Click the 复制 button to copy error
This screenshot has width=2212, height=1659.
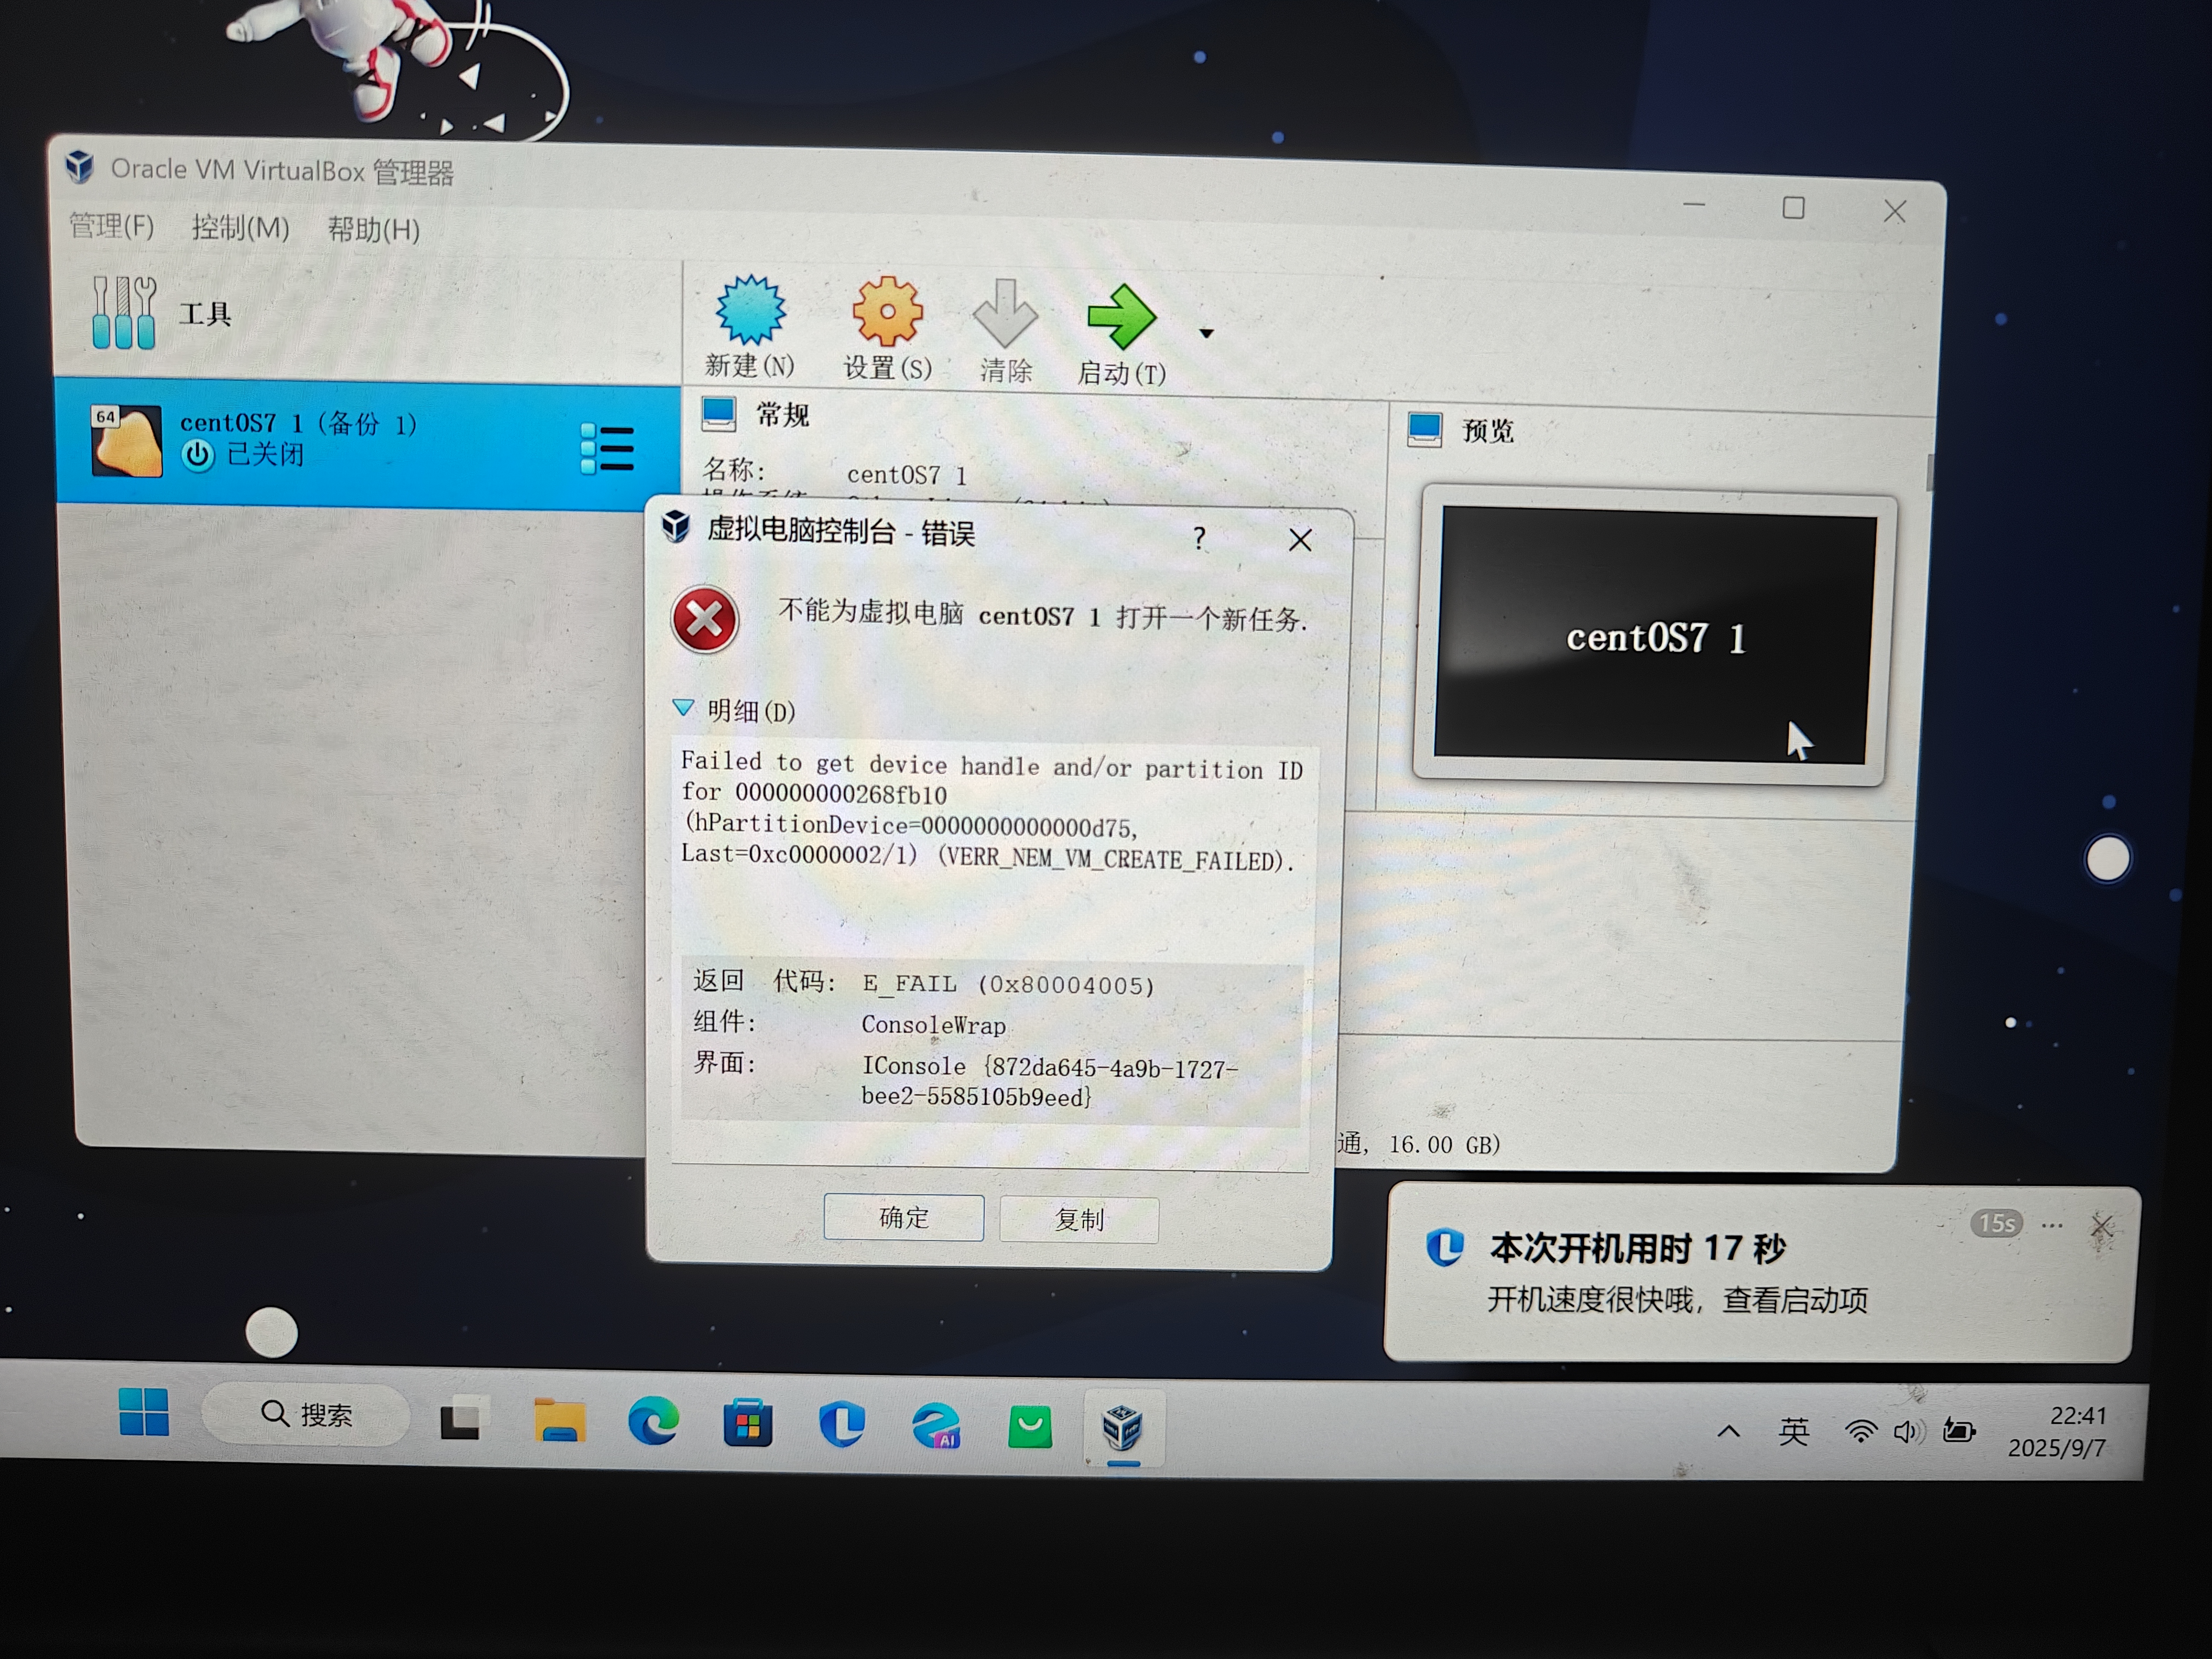tap(1079, 1219)
